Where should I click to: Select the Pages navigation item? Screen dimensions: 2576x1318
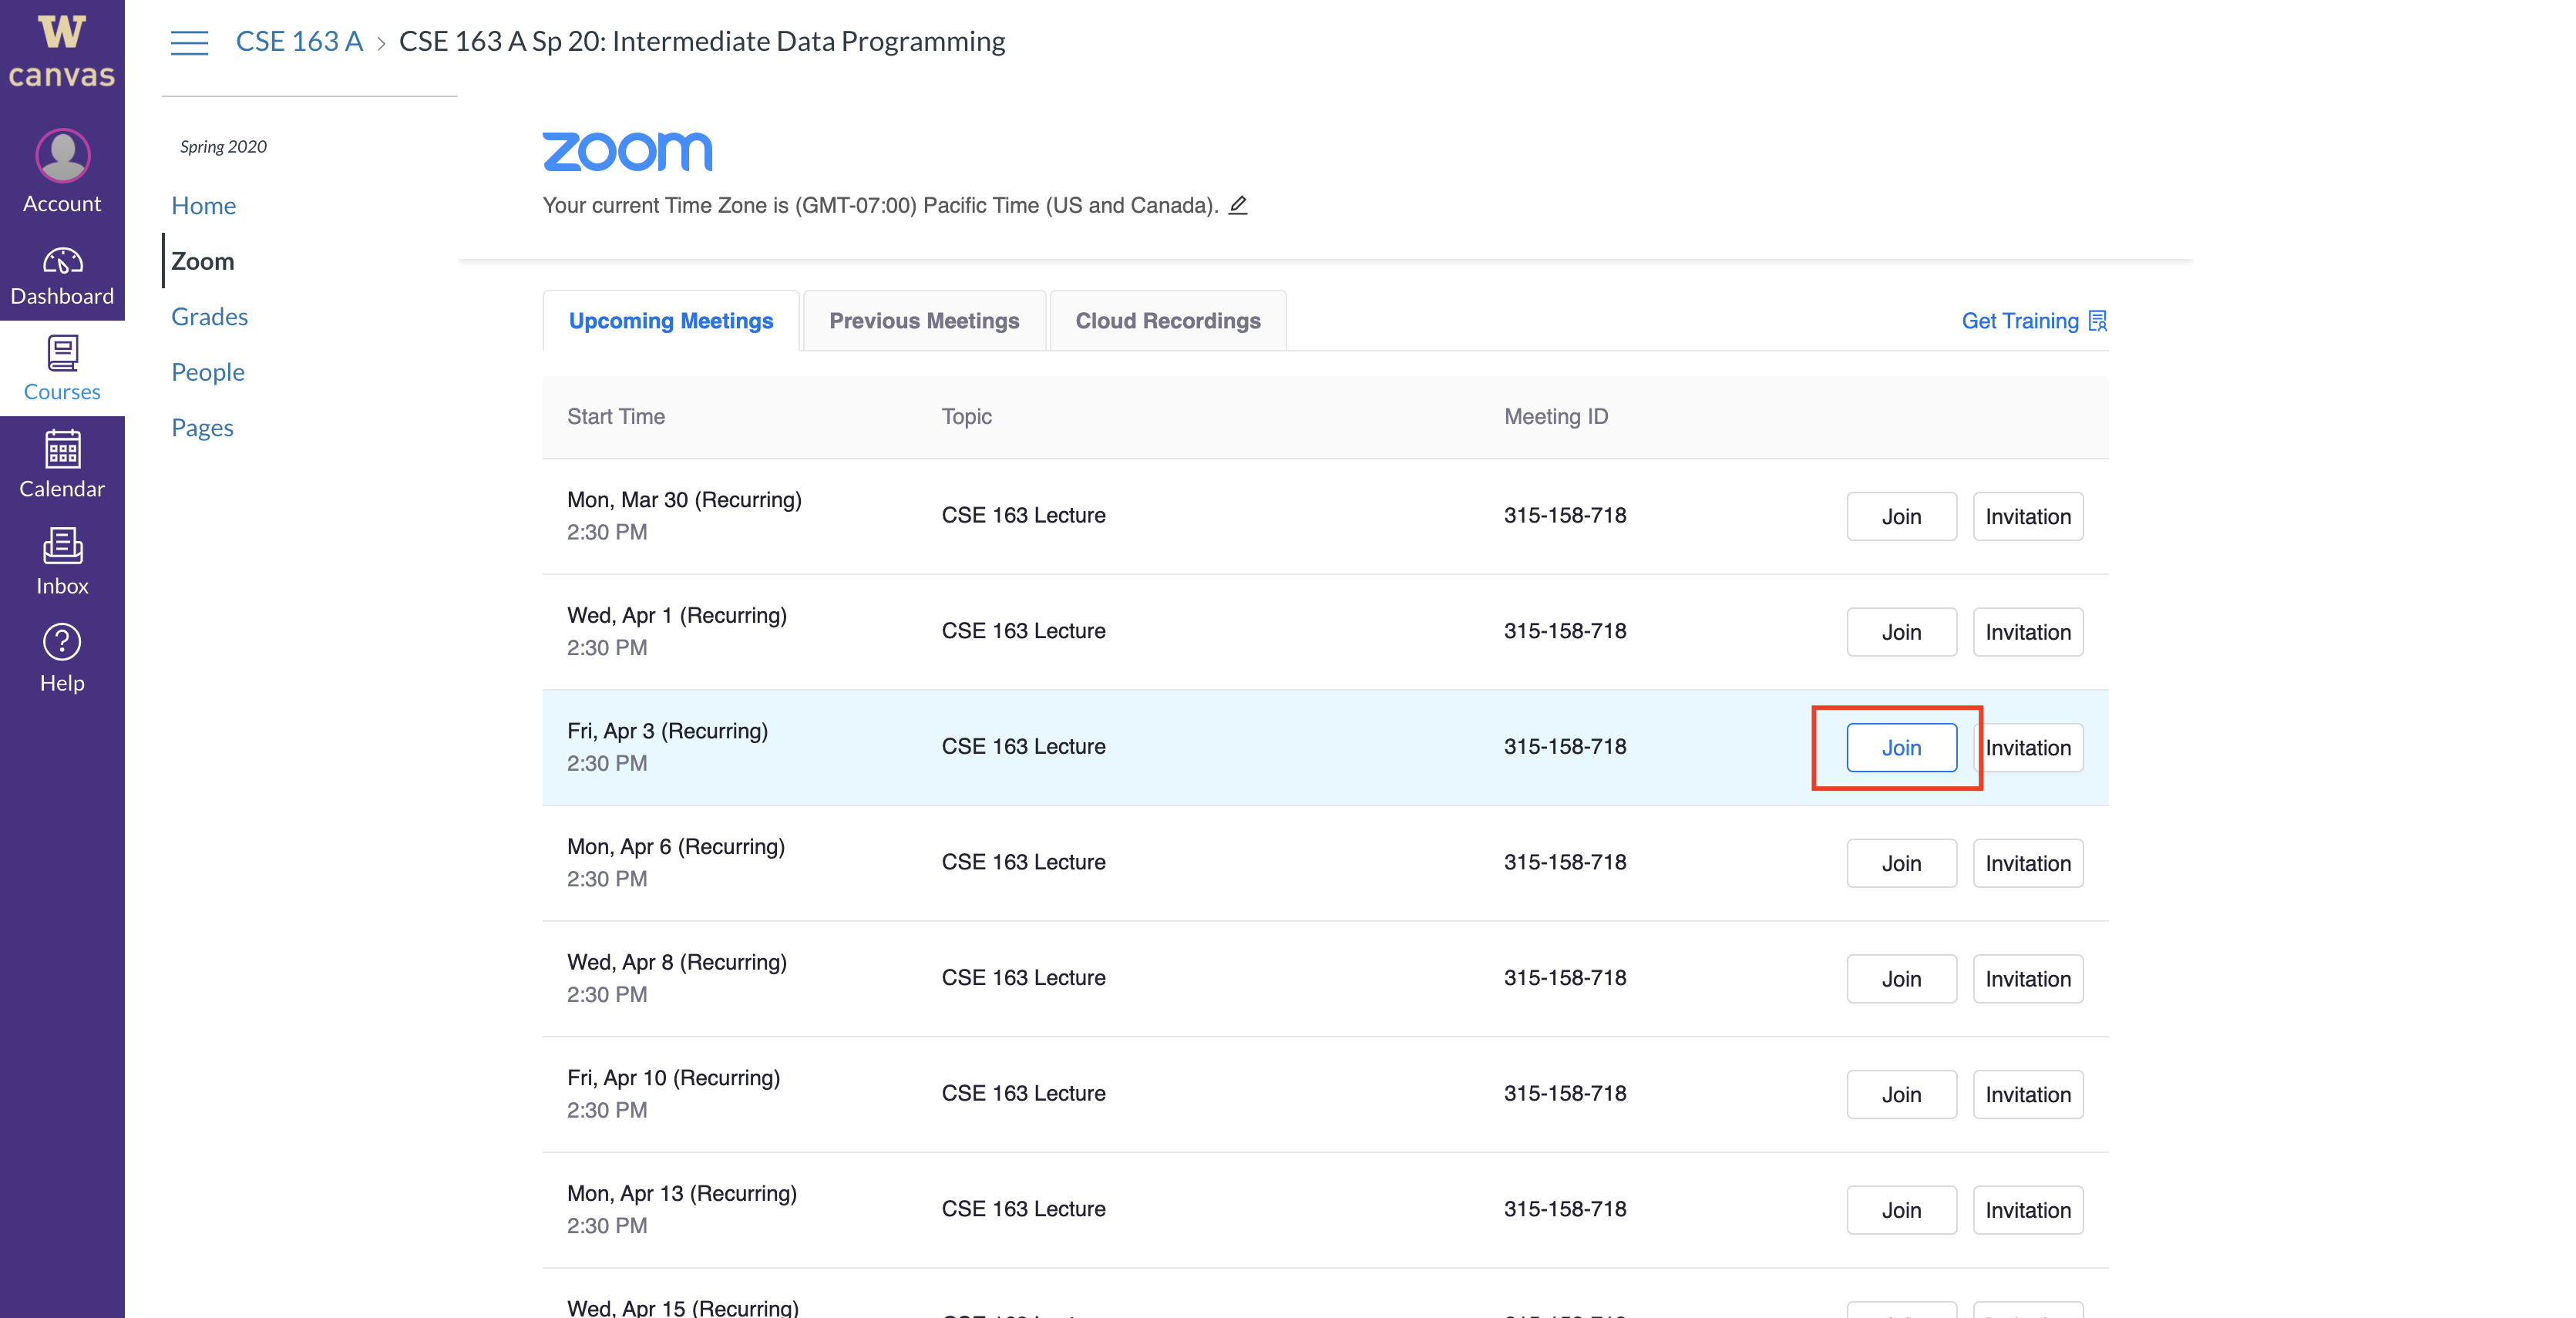(203, 427)
